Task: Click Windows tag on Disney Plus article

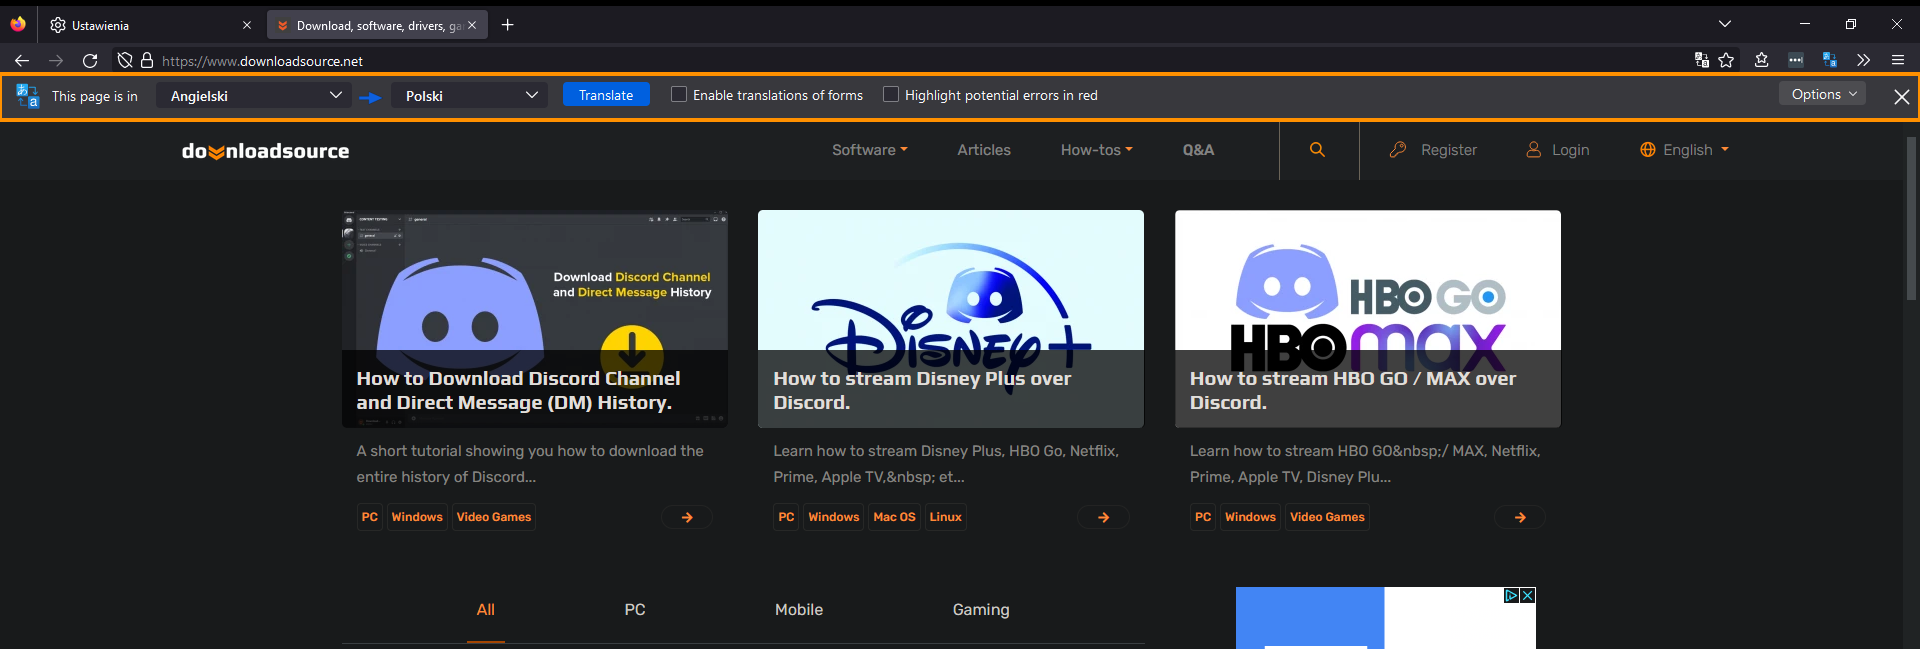Action: (834, 517)
